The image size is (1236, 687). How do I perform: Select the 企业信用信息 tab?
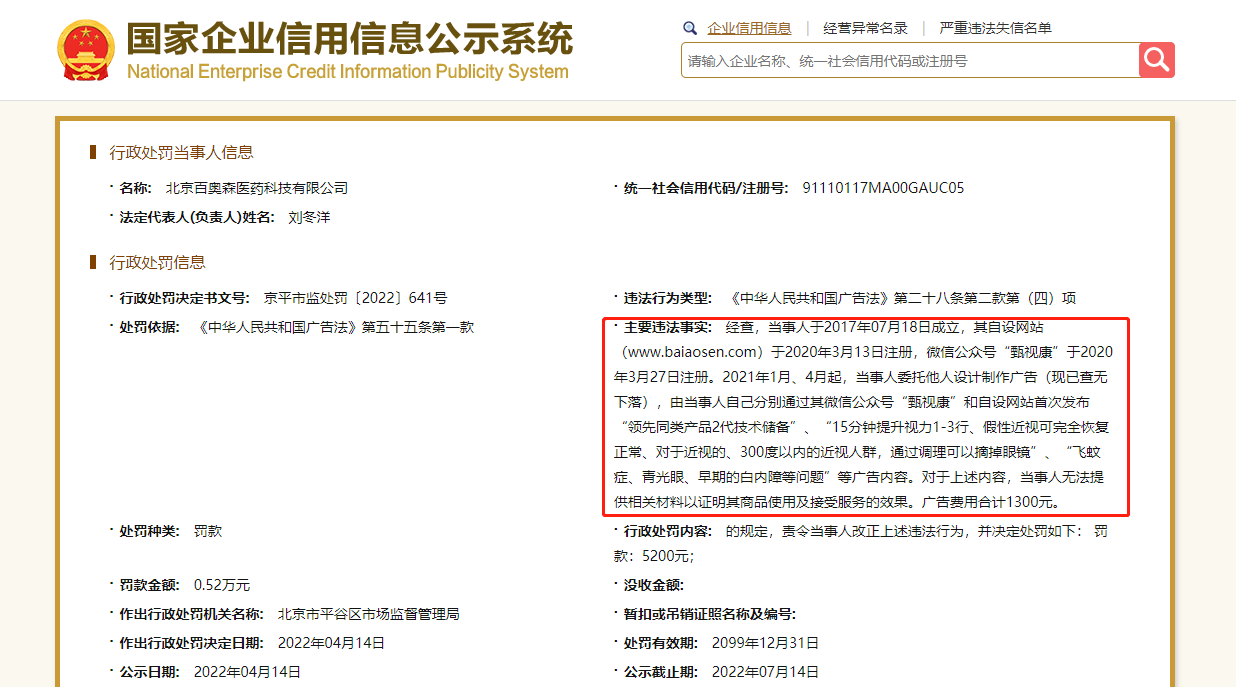(749, 28)
